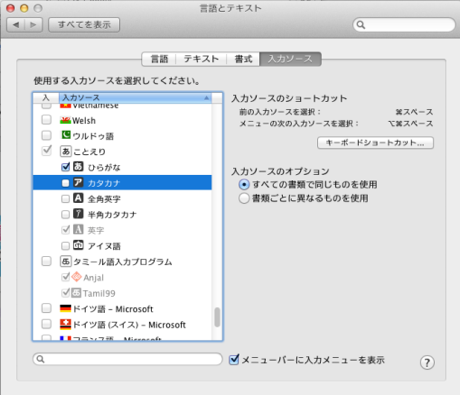Click the Anjal orange diamond icon
Viewport: 460px width, 395px height.
click(x=76, y=277)
